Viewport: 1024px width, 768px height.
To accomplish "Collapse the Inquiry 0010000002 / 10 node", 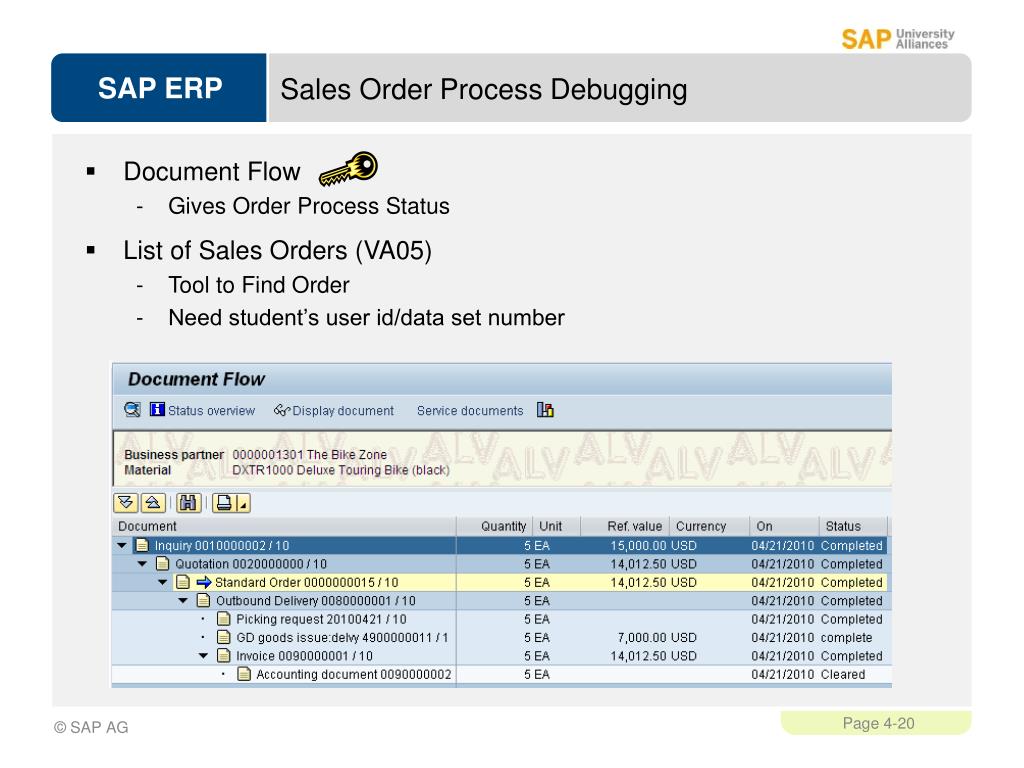I will [x=122, y=545].
